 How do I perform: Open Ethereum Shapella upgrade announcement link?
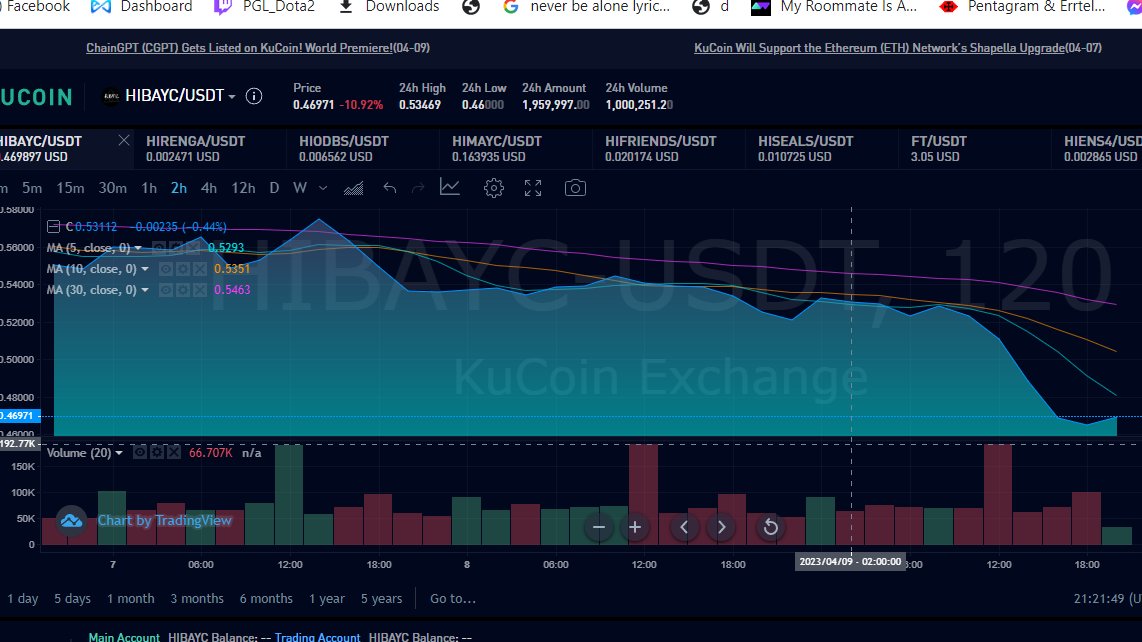coord(879,48)
